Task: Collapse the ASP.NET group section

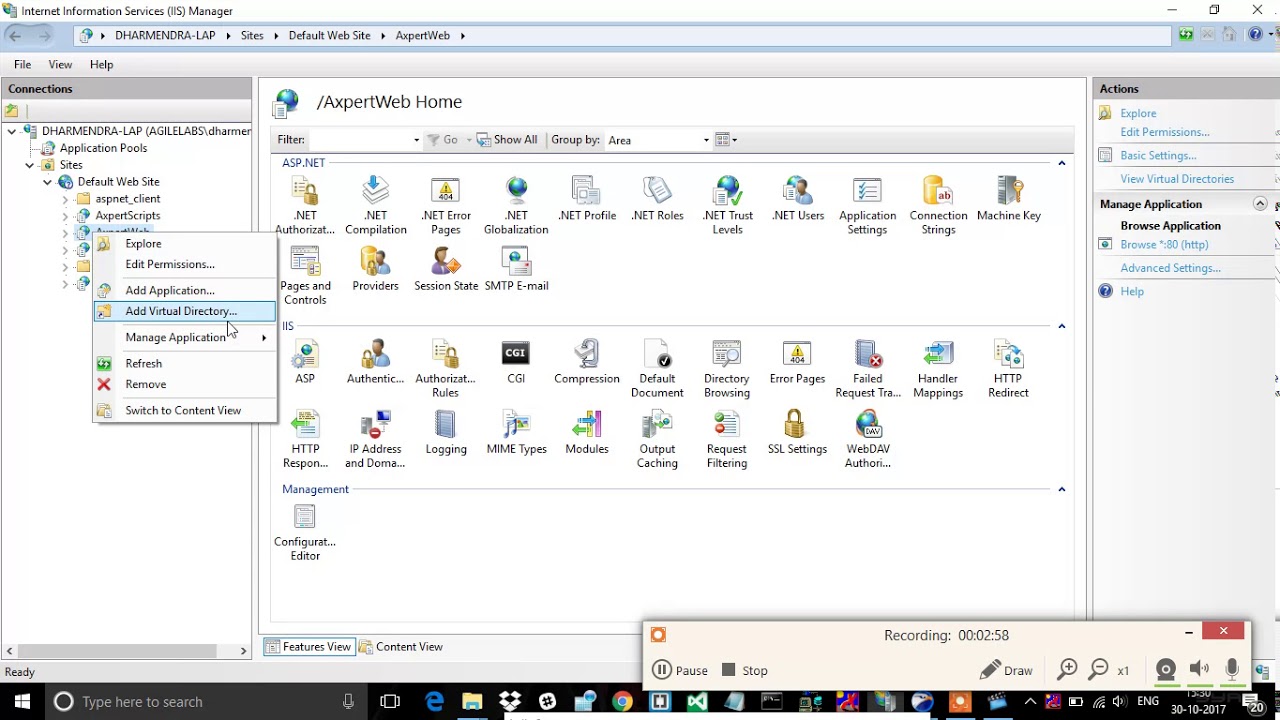Action: (1062, 163)
